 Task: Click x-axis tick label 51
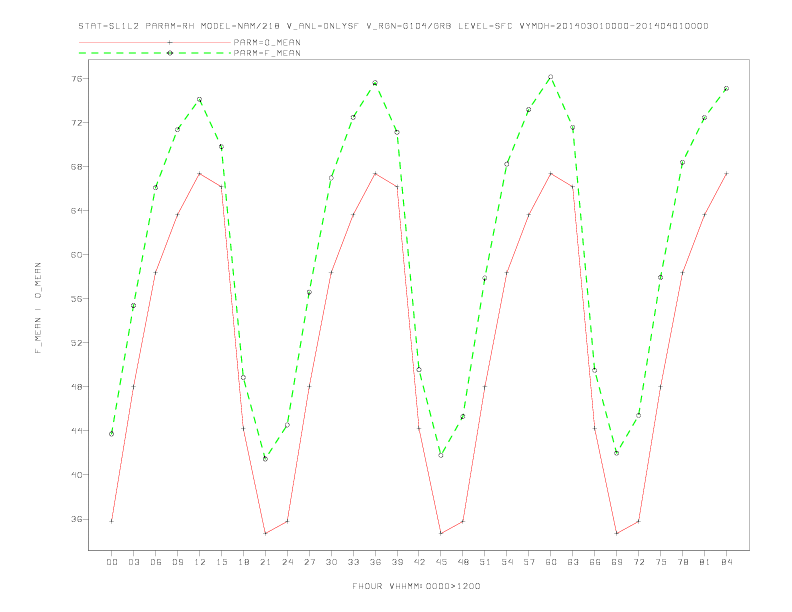point(485,562)
